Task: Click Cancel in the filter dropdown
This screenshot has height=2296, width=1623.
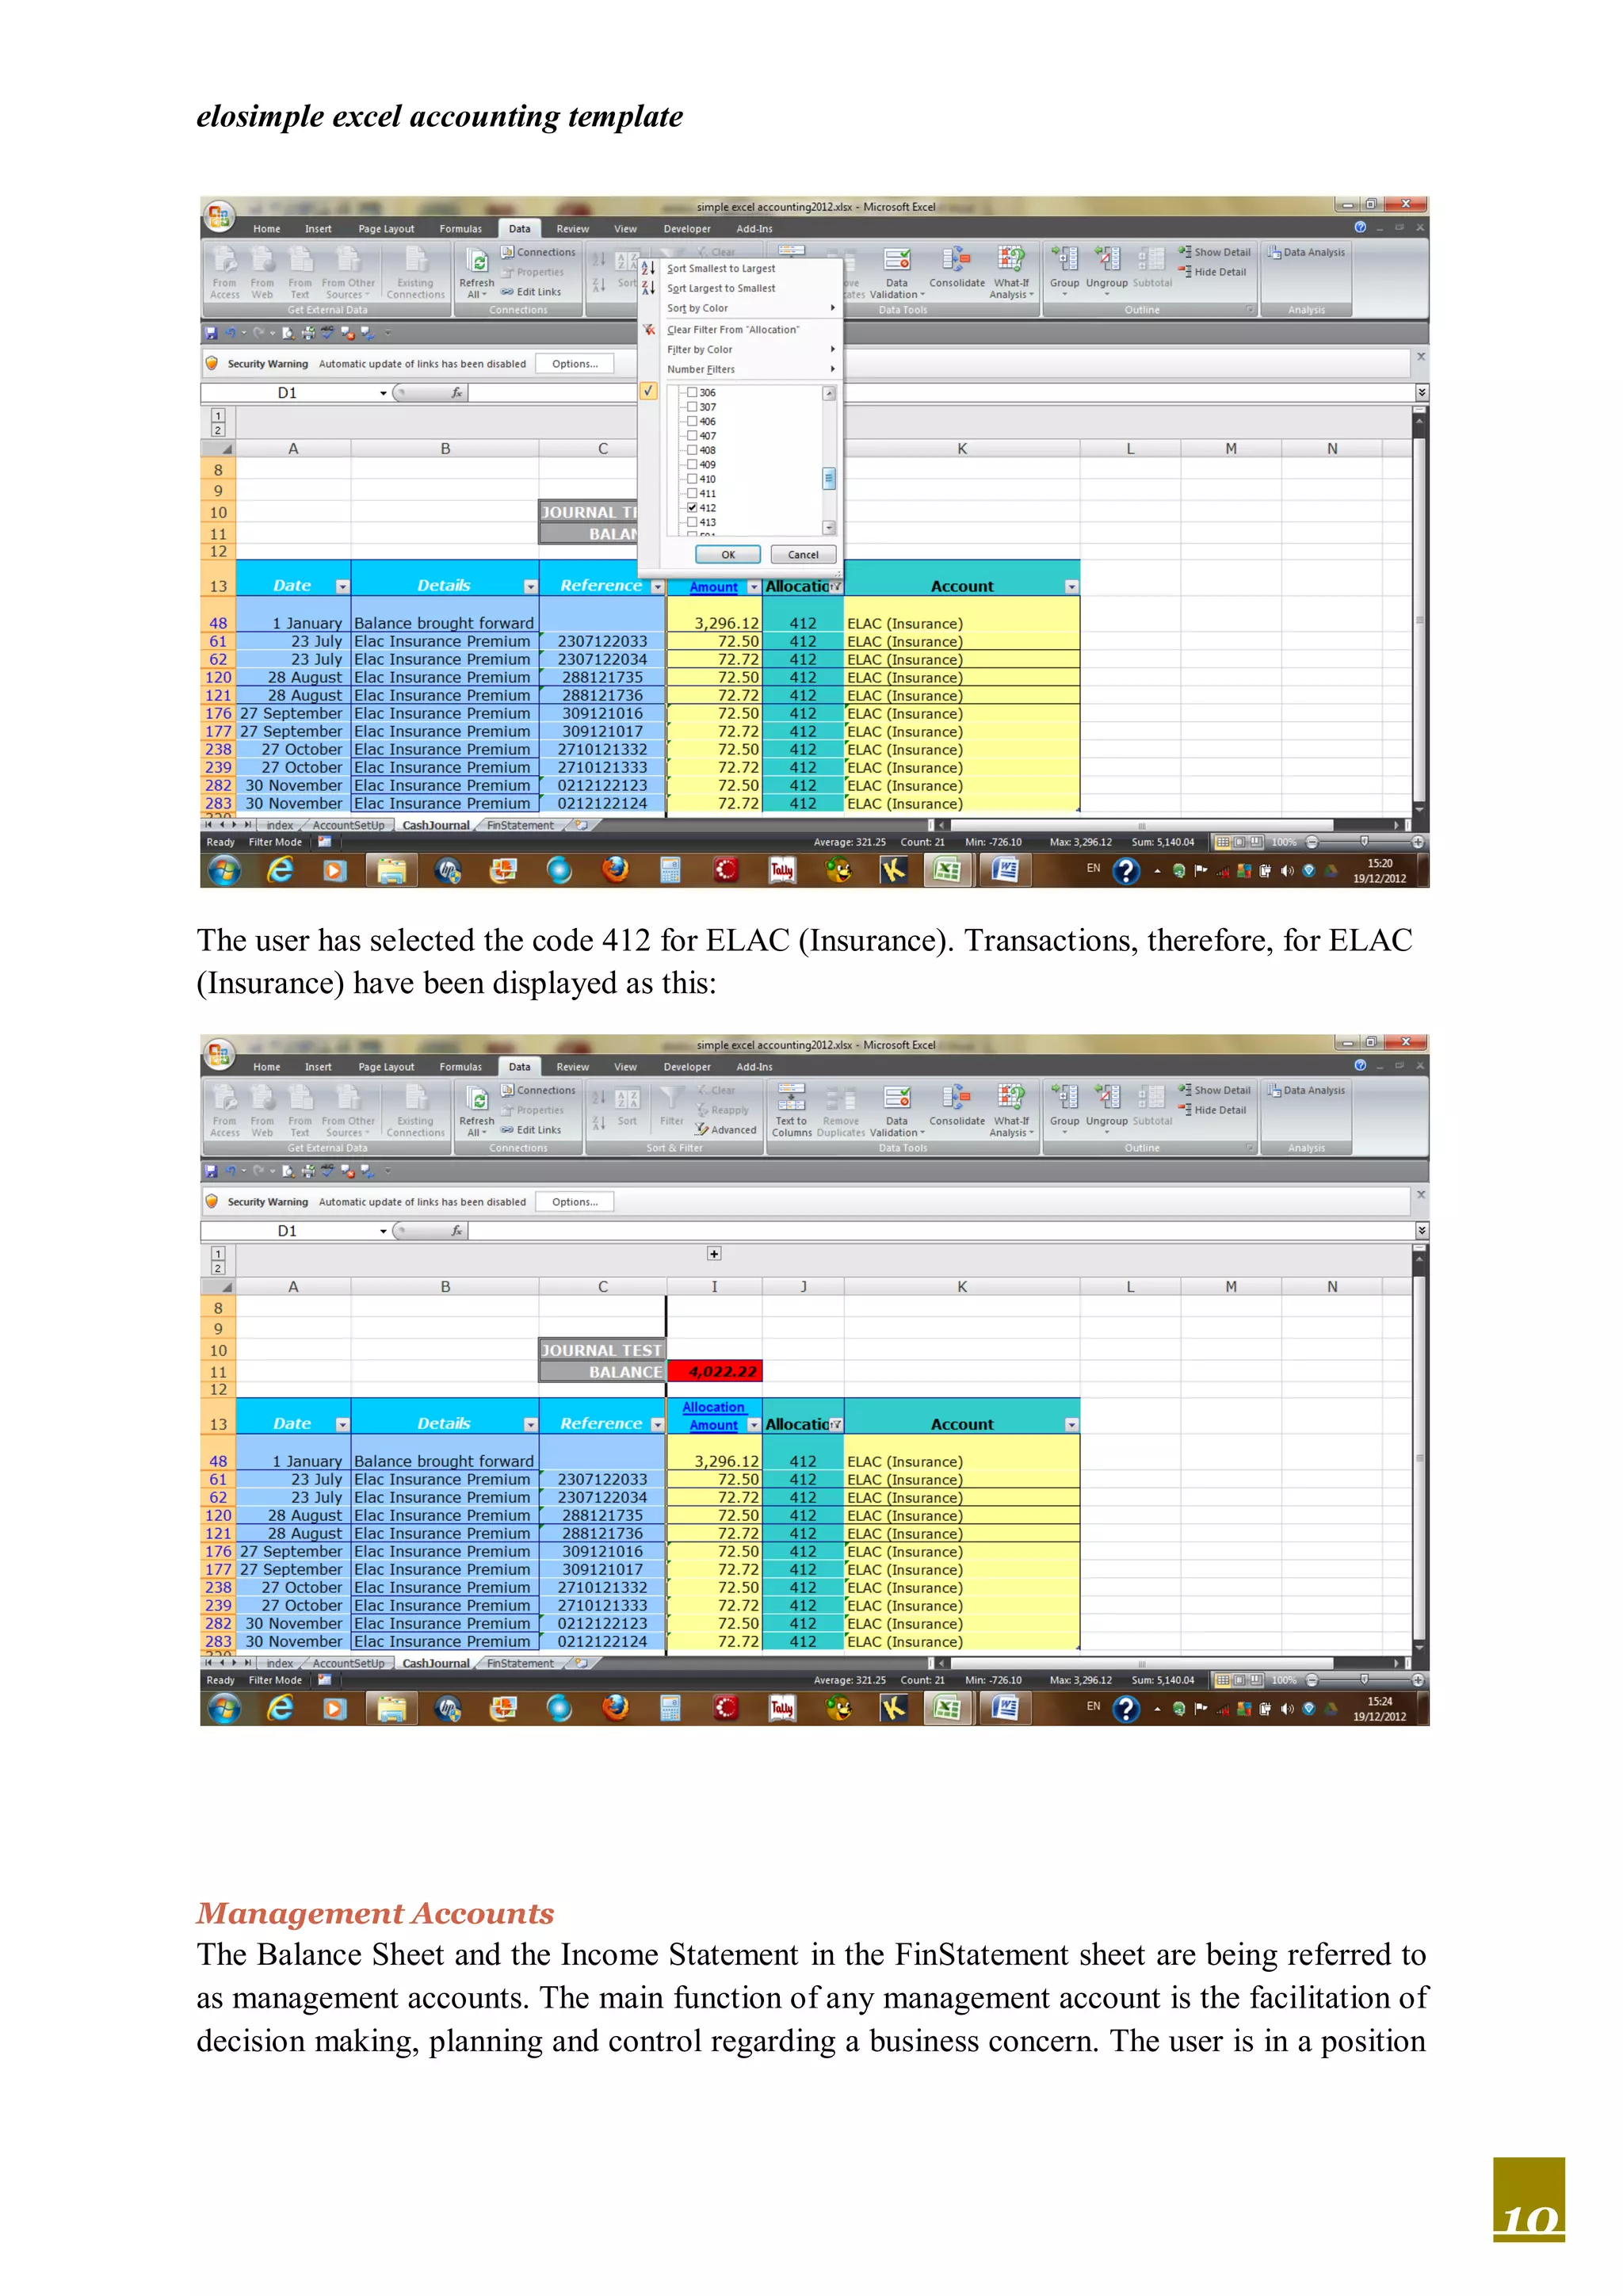Action: point(803,555)
